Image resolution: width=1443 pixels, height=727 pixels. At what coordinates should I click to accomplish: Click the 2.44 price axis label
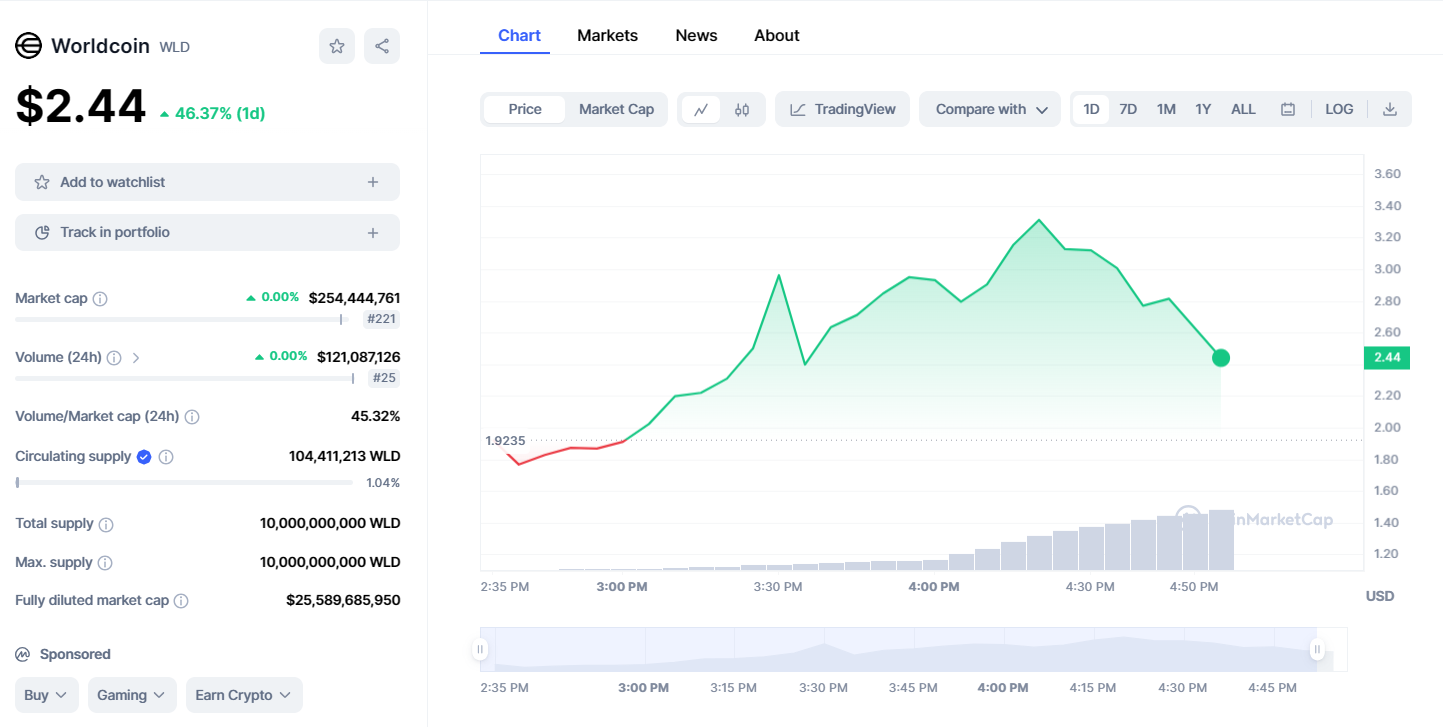[x=1386, y=358]
